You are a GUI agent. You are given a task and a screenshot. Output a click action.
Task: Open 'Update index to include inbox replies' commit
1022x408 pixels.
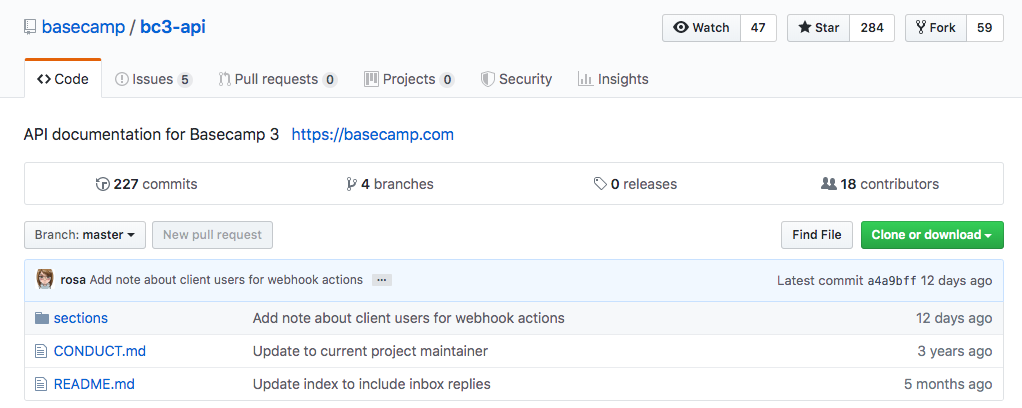coord(372,384)
